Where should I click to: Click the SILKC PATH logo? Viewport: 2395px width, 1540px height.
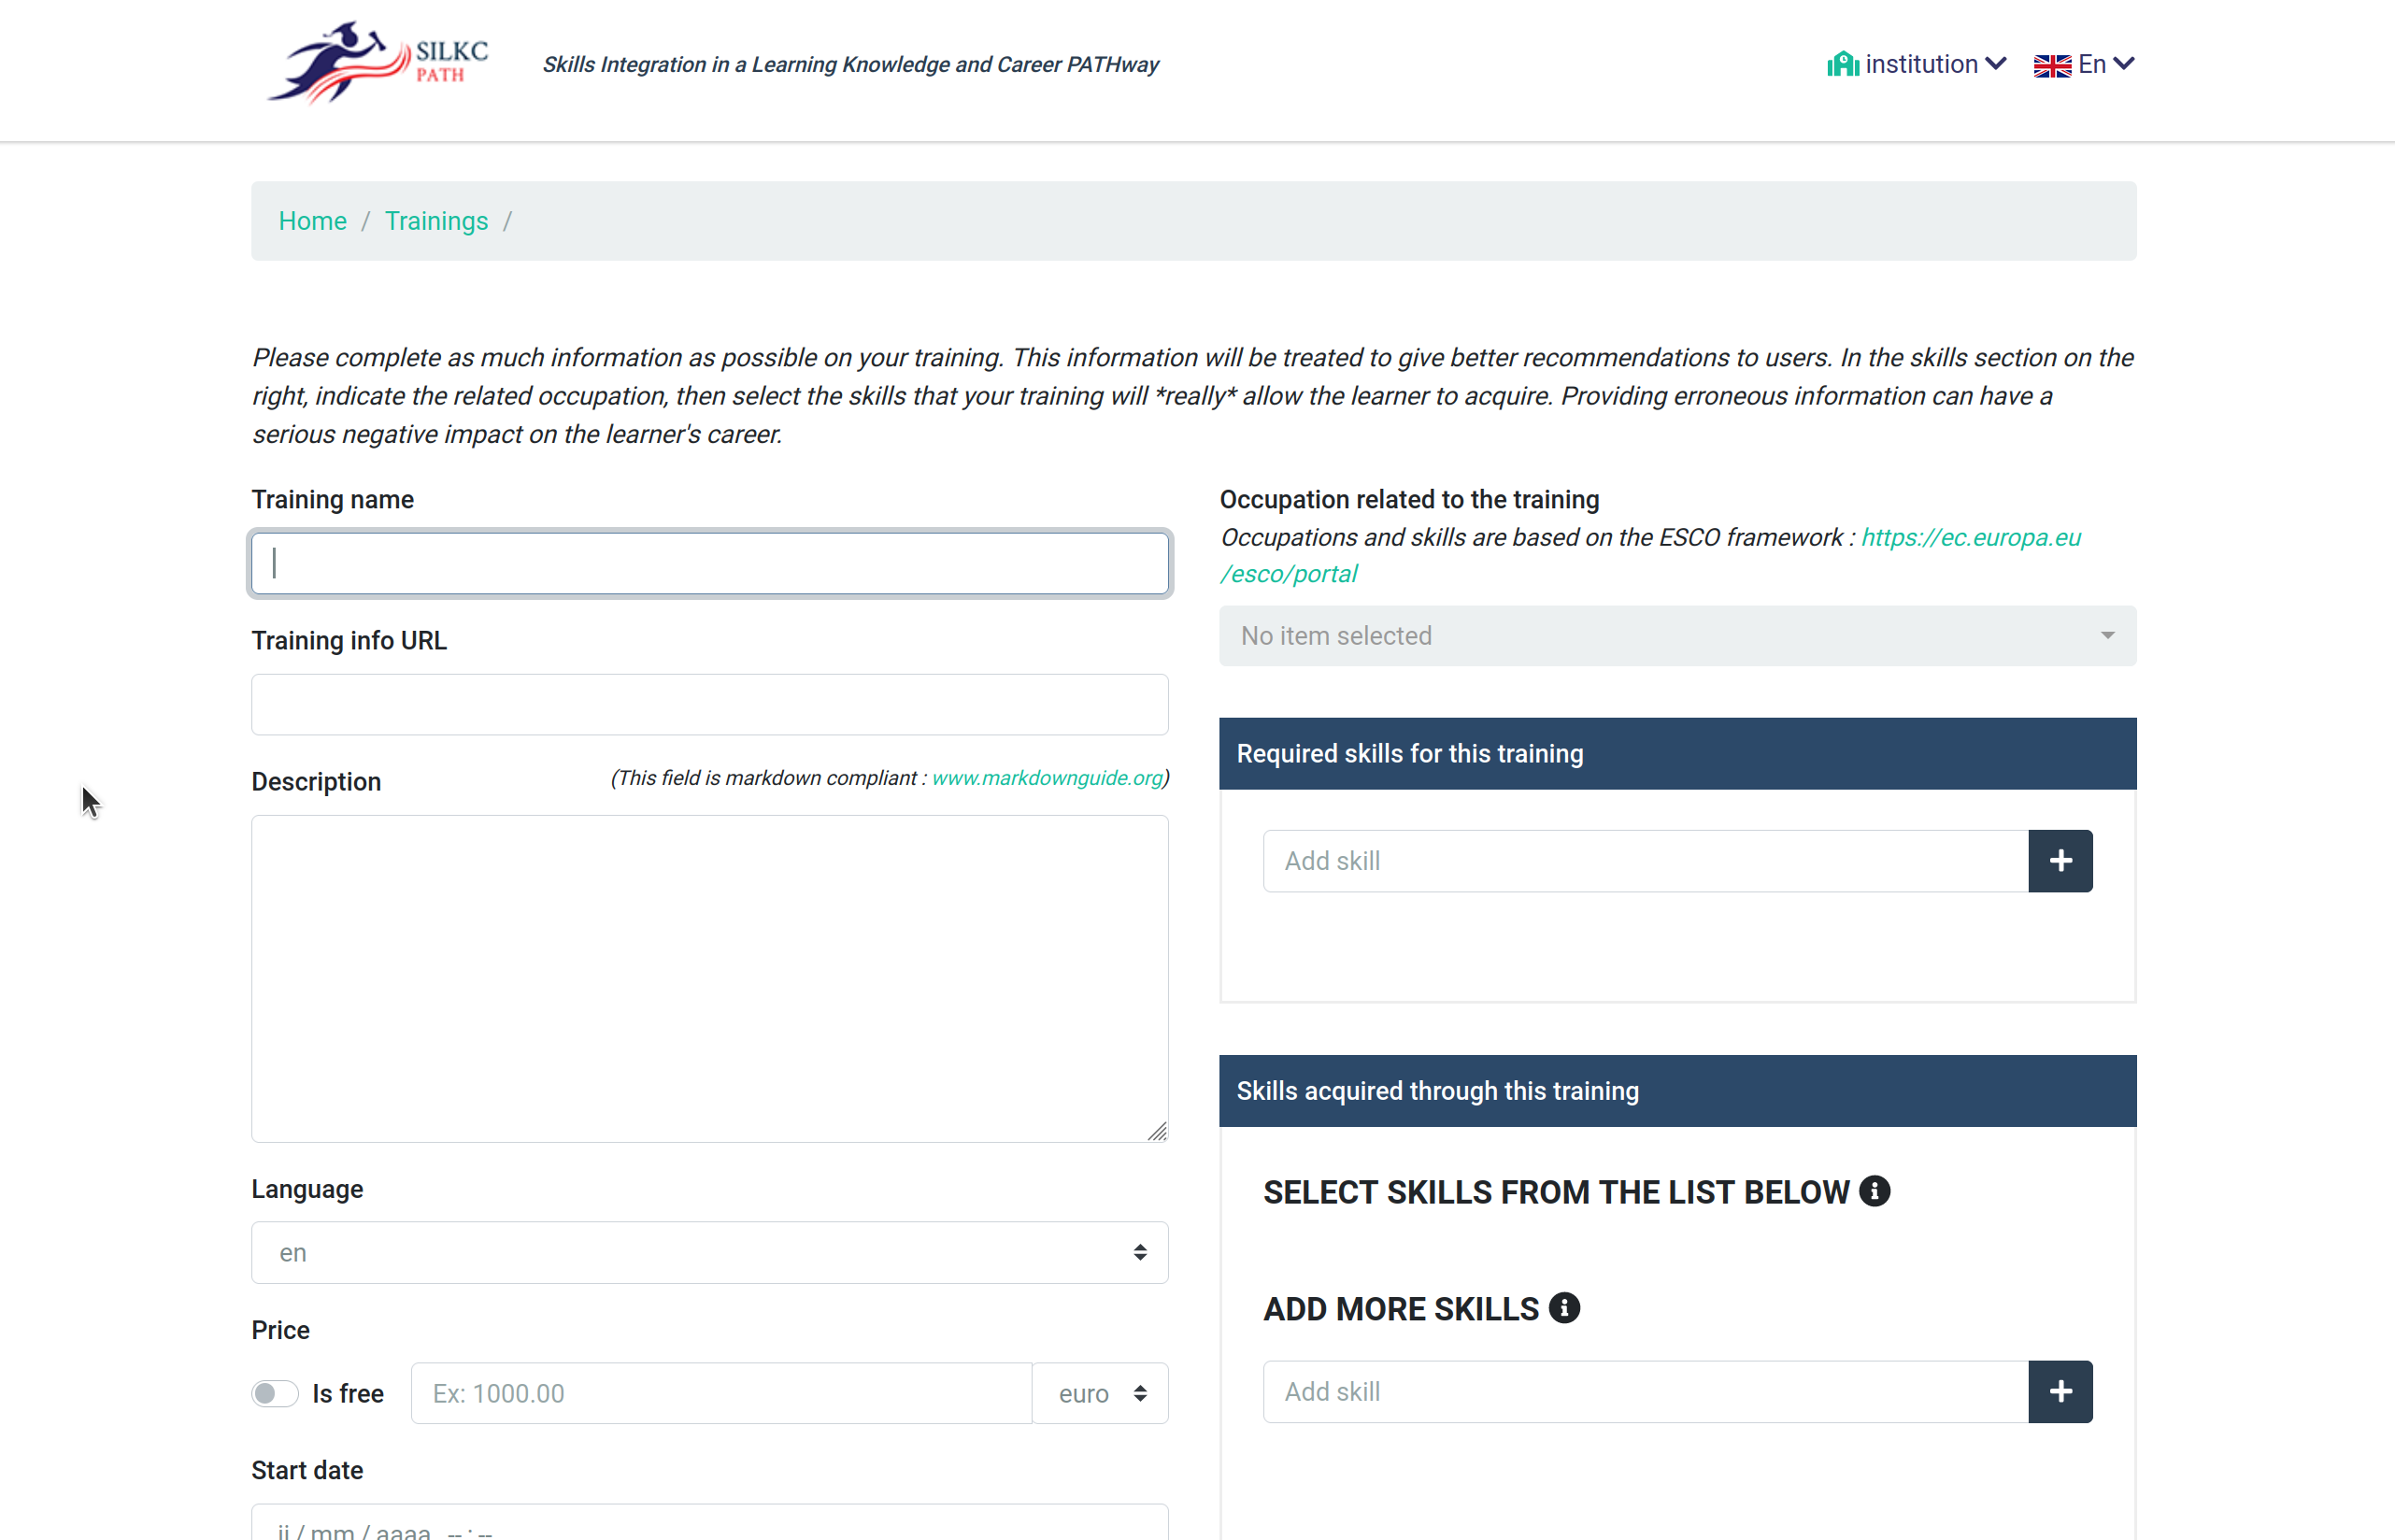click(x=377, y=62)
